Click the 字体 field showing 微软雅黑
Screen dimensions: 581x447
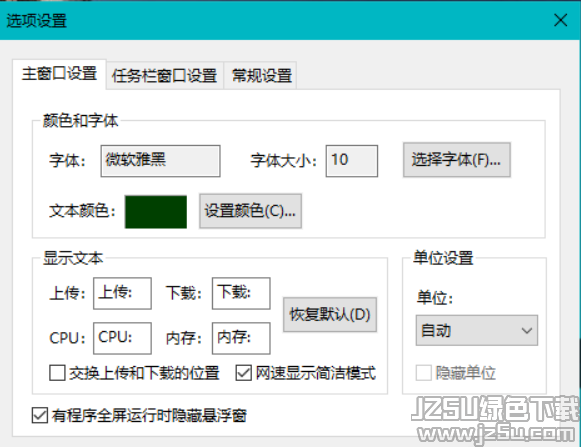coord(160,161)
